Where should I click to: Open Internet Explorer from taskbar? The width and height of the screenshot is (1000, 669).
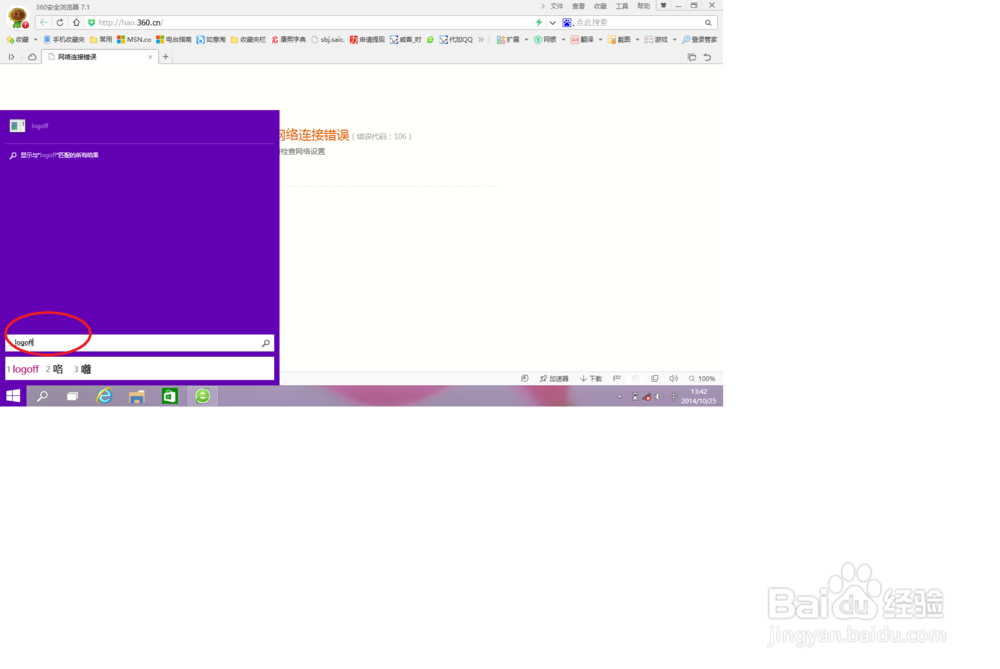104,396
